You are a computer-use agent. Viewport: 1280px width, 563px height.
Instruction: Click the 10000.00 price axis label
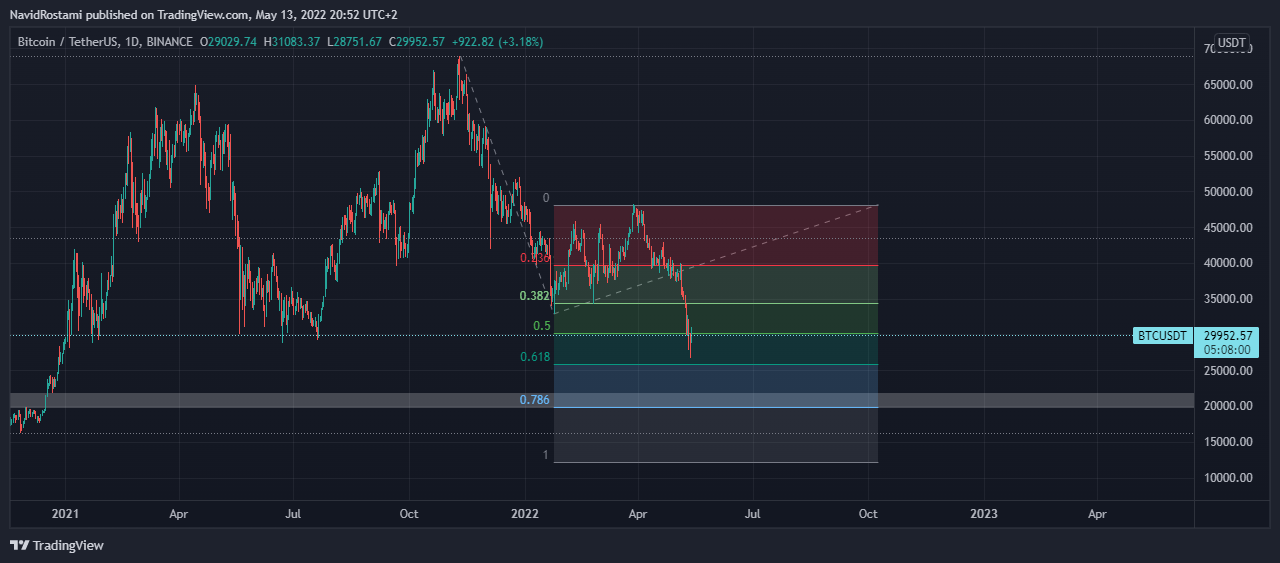[1227, 478]
